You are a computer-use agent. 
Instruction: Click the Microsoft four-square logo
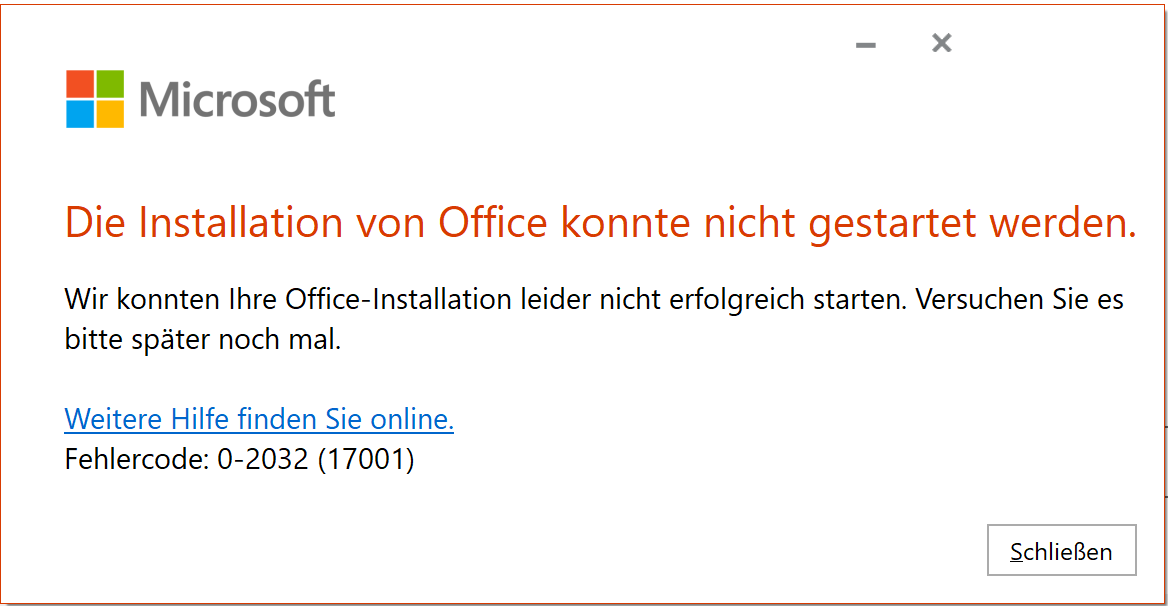point(95,99)
